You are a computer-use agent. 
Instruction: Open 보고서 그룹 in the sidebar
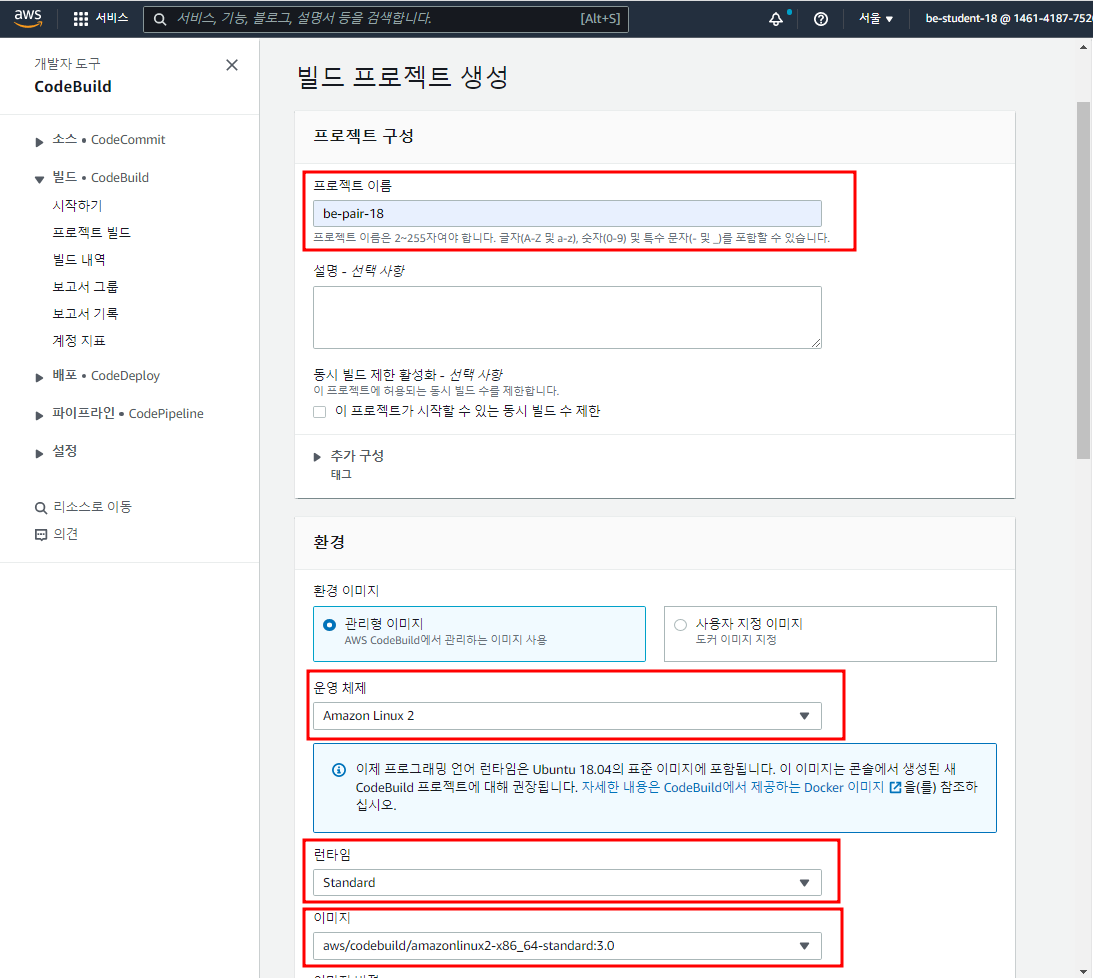[x=85, y=286]
